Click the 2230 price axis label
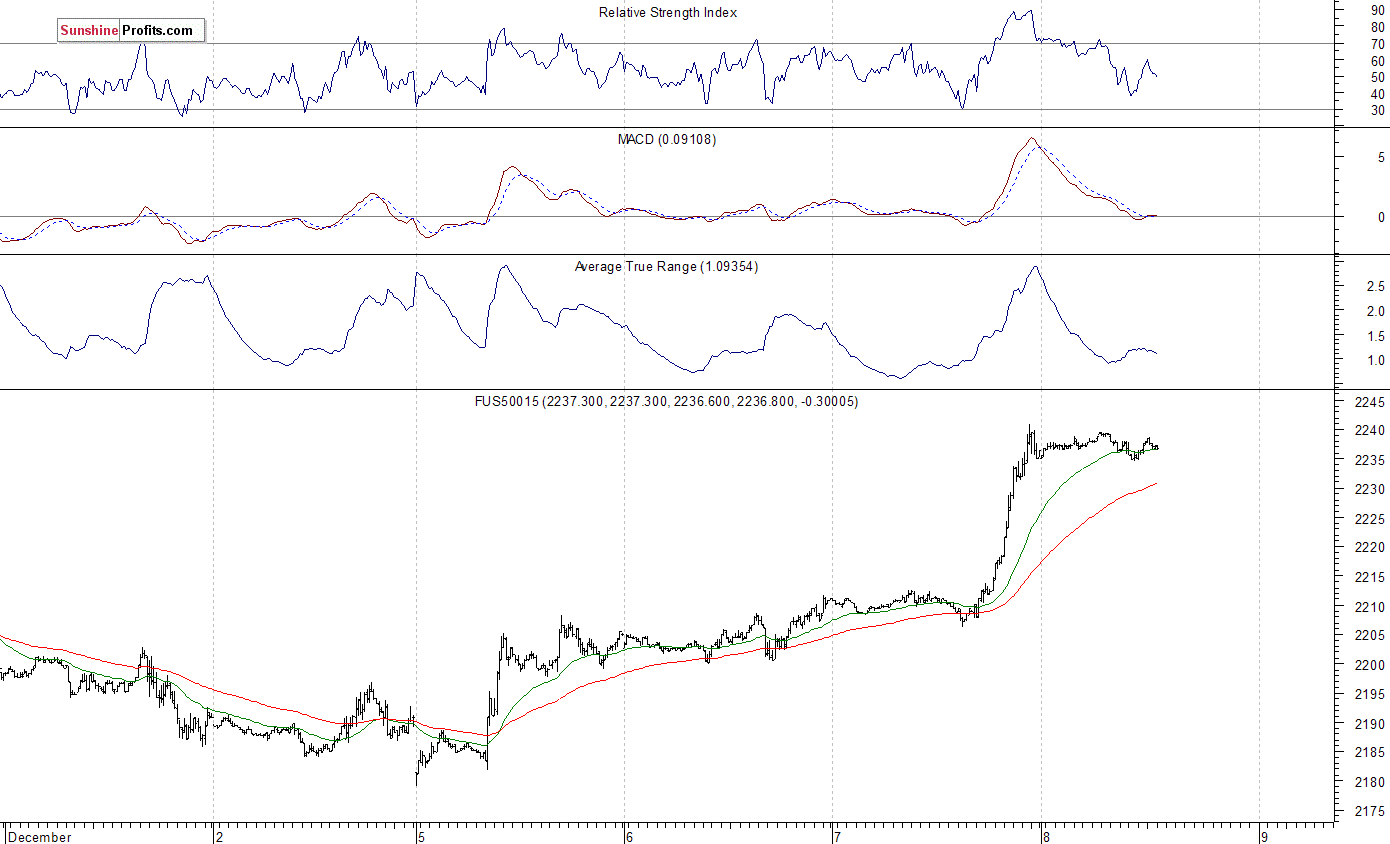The height and width of the screenshot is (844, 1390). (x=1370, y=490)
